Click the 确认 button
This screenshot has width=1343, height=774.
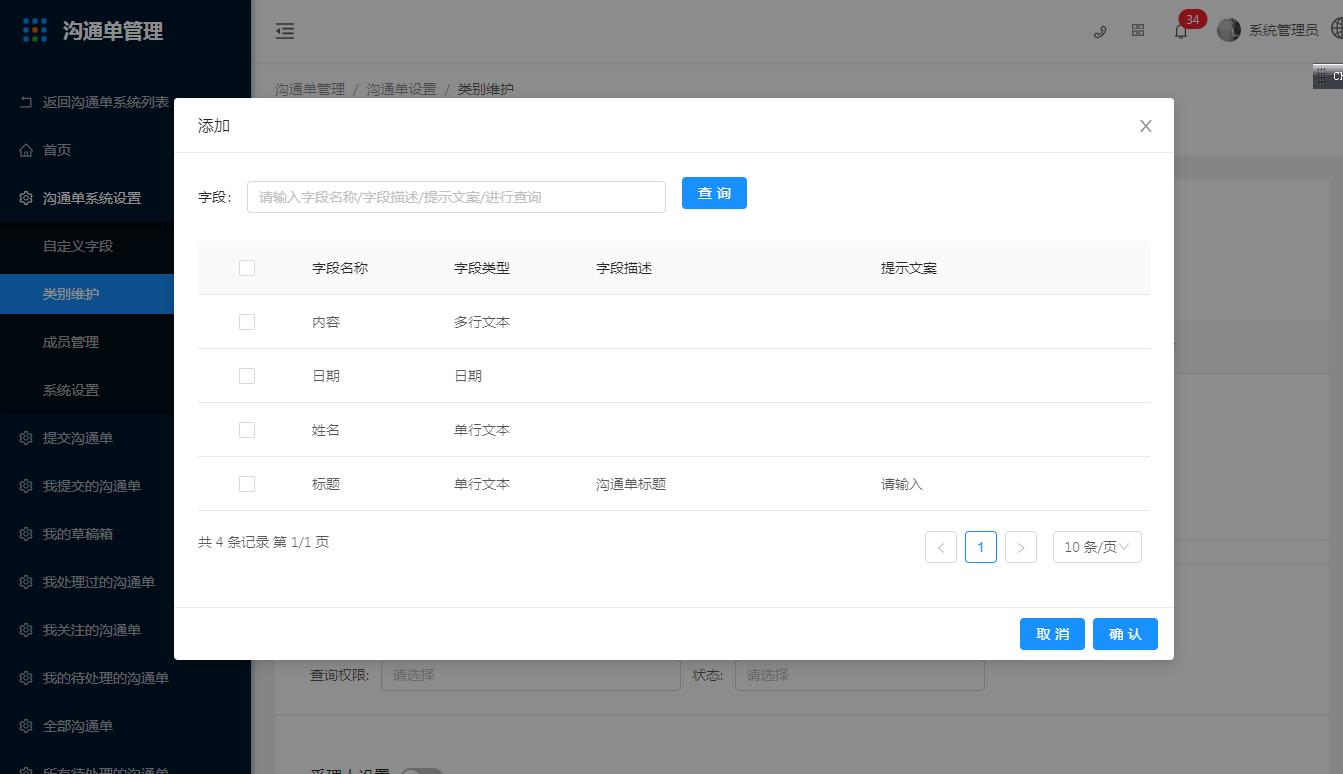coord(1125,634)
